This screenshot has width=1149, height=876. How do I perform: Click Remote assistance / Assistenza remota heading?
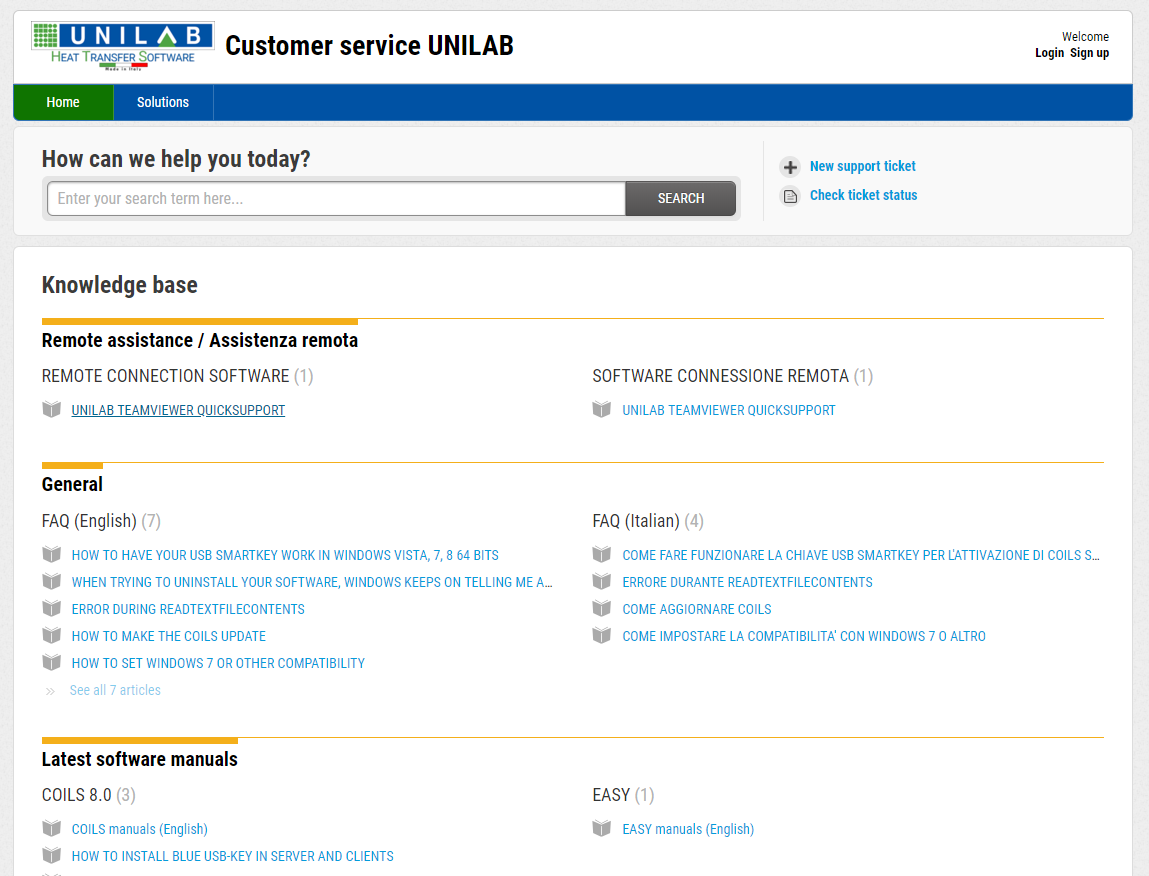[200, 341]
